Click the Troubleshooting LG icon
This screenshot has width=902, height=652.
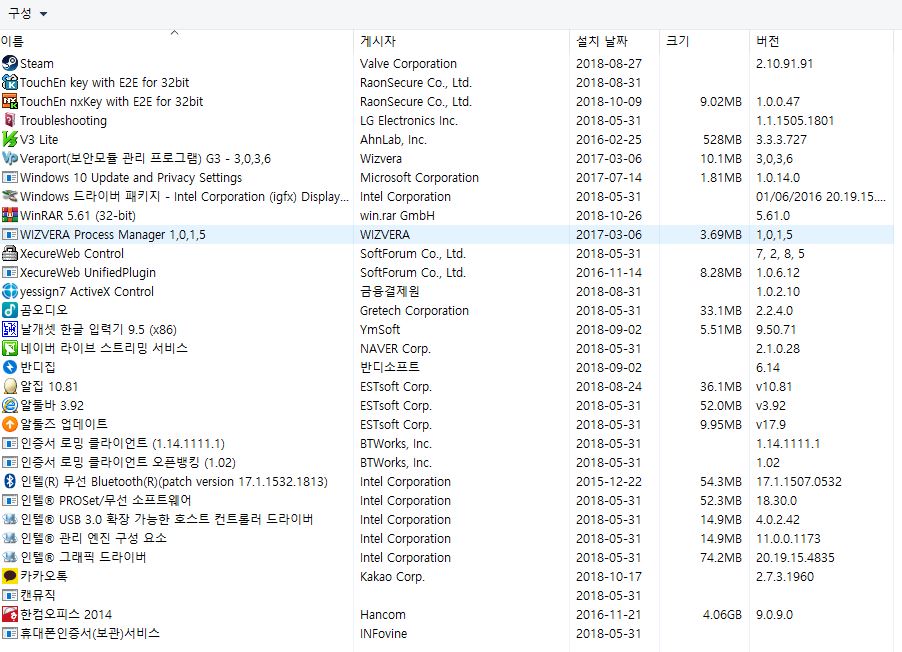pos(10,120)
